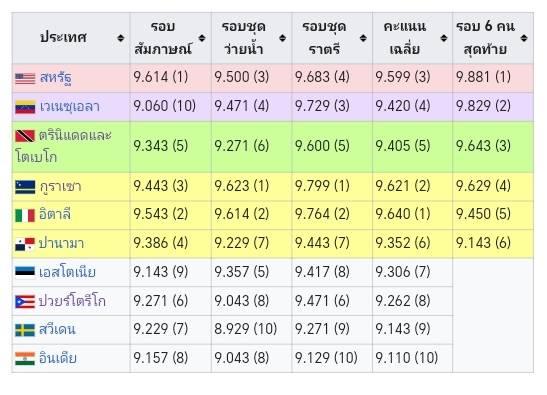Click the Sweden flag icon

(25, 330)
